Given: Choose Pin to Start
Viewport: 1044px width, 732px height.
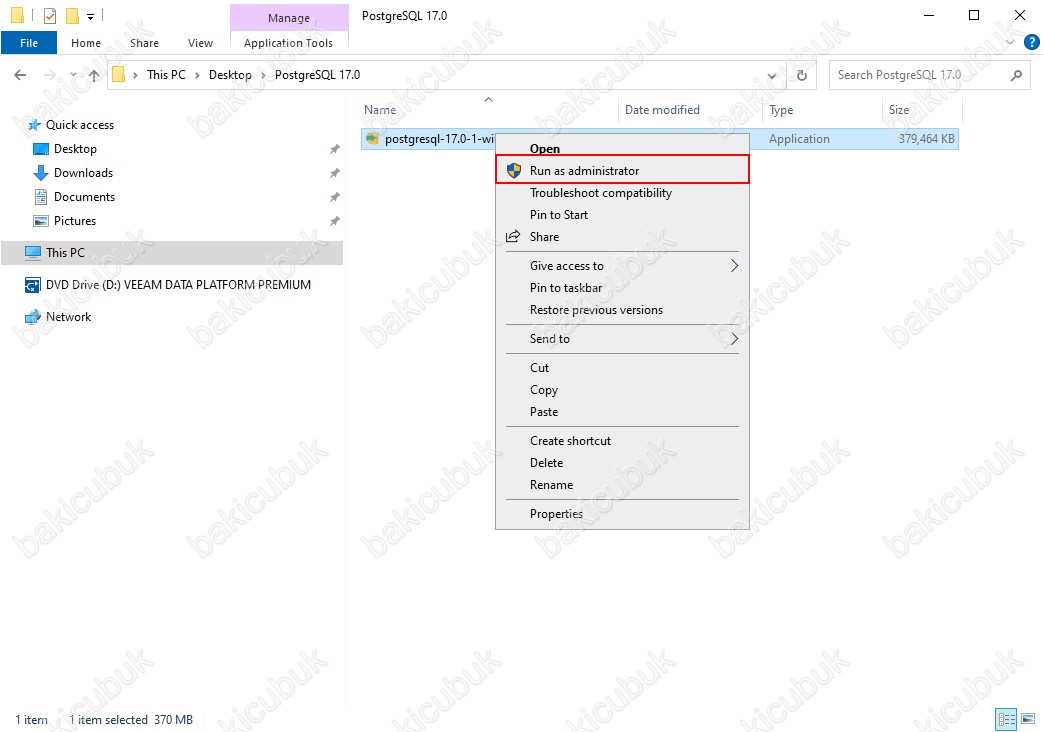Looking at the screenshot, I should click(x=622, y=214).
